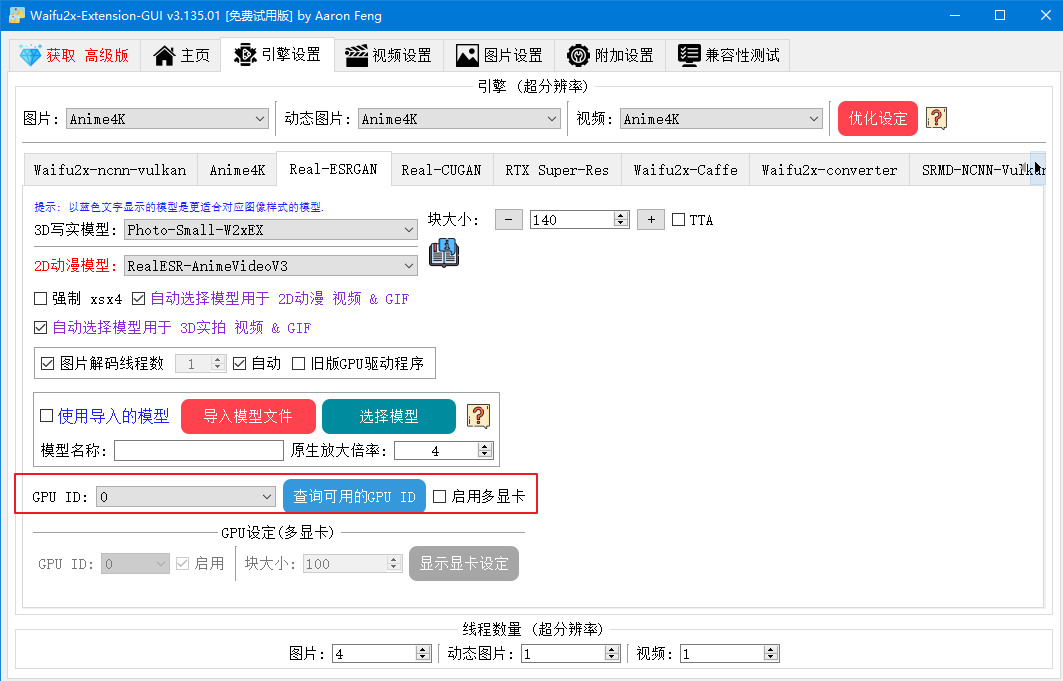
Task: Select the Real-ESRGAN engine tab
Action: click(x=334, y=169)
